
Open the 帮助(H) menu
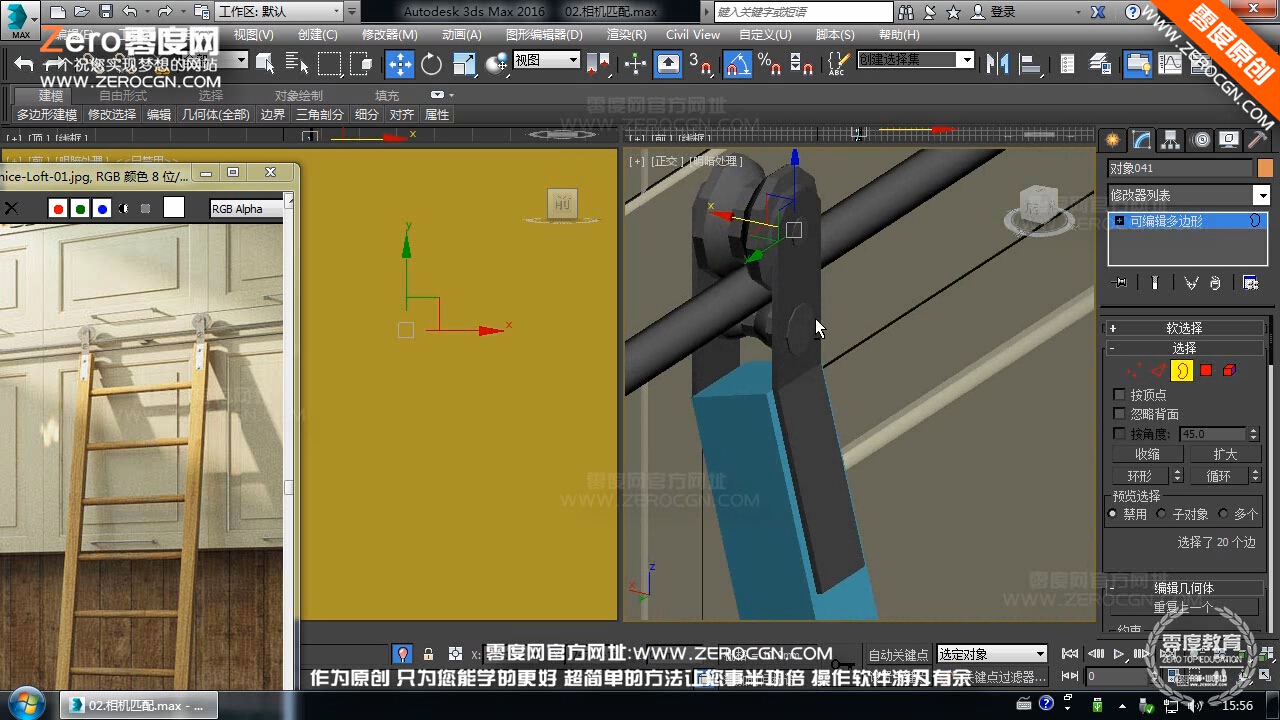coord(899,34)
